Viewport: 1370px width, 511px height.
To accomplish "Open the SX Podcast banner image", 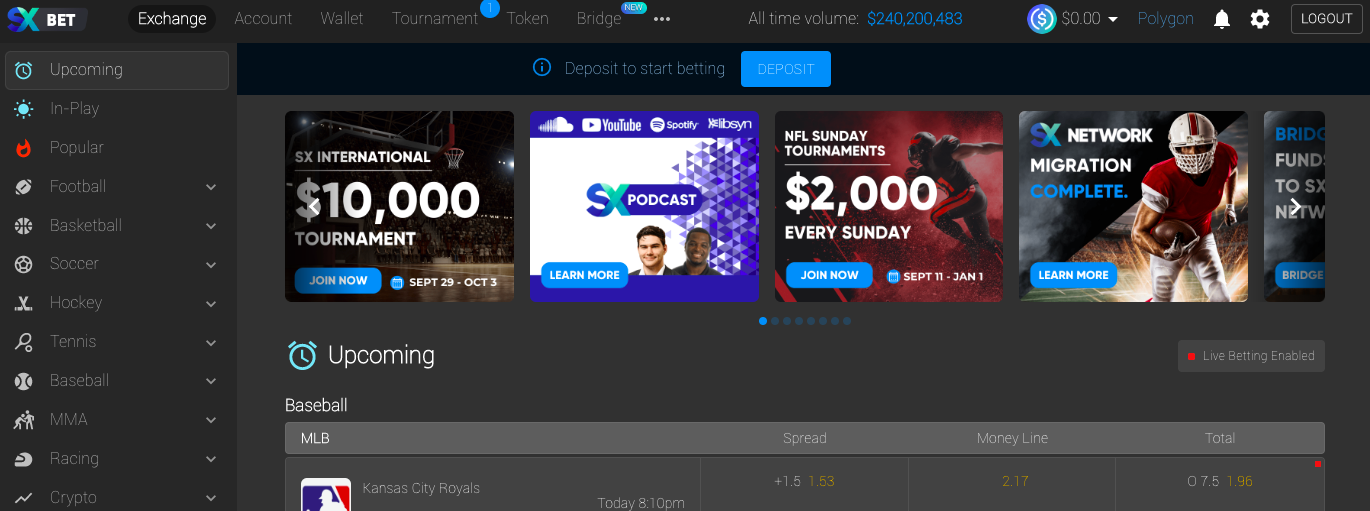I will click(x=644, y=206).
